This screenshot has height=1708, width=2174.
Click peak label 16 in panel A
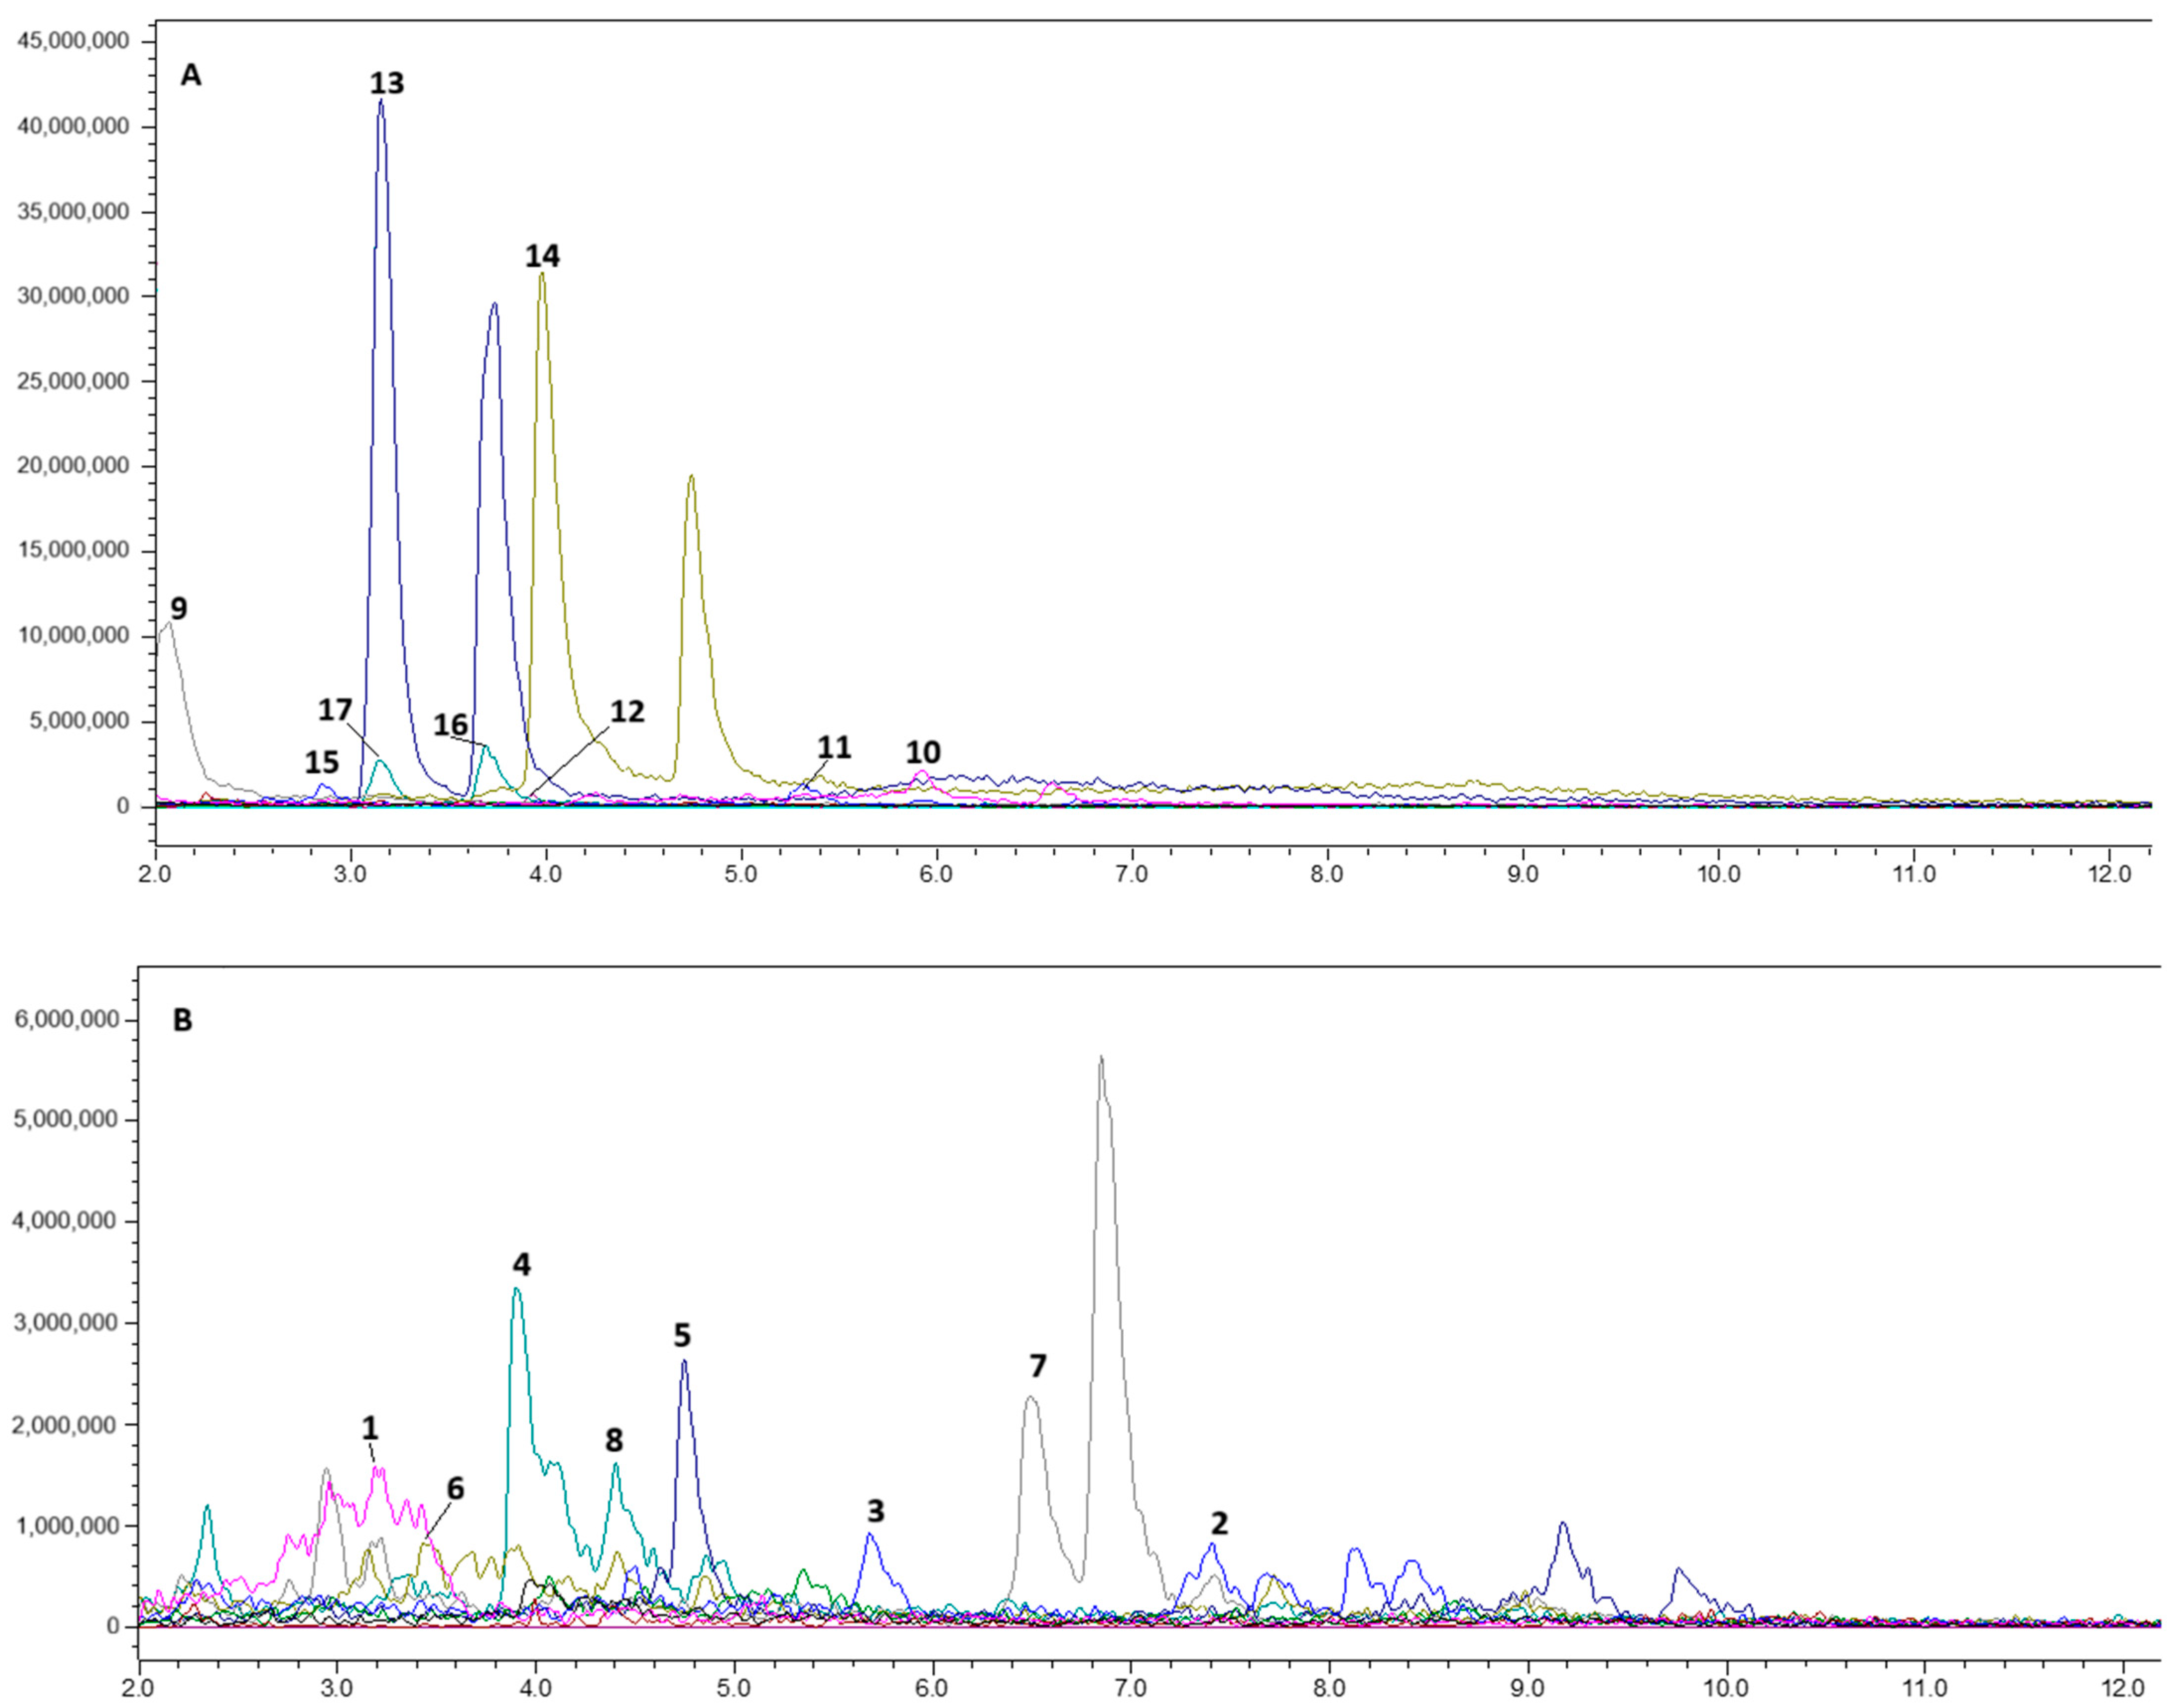[x=450, y=725]
